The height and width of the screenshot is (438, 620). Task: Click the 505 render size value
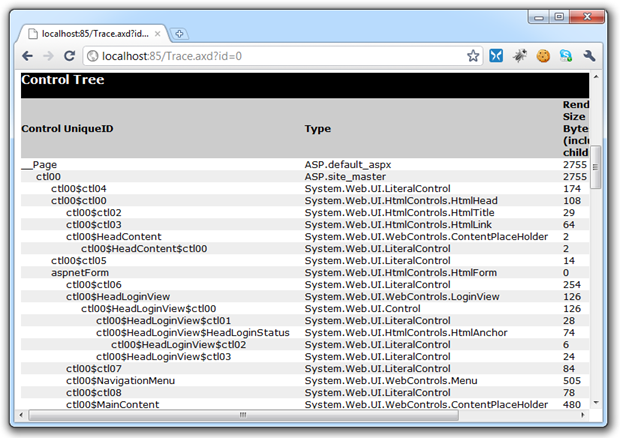tap(572, 381)
